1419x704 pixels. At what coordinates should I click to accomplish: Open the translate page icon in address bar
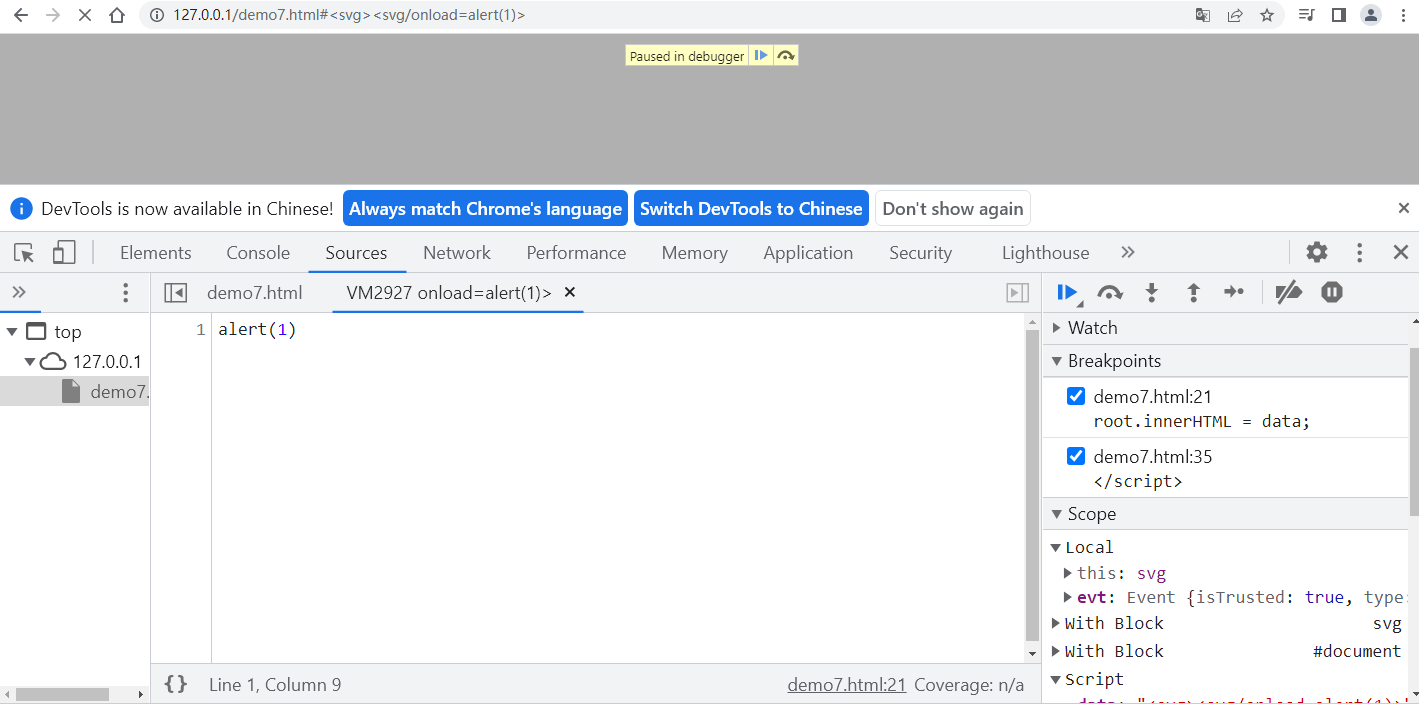1203,15
